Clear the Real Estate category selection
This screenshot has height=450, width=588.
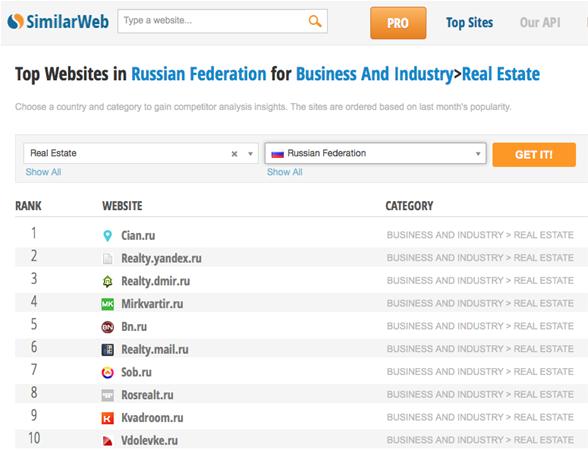point(234,154)
